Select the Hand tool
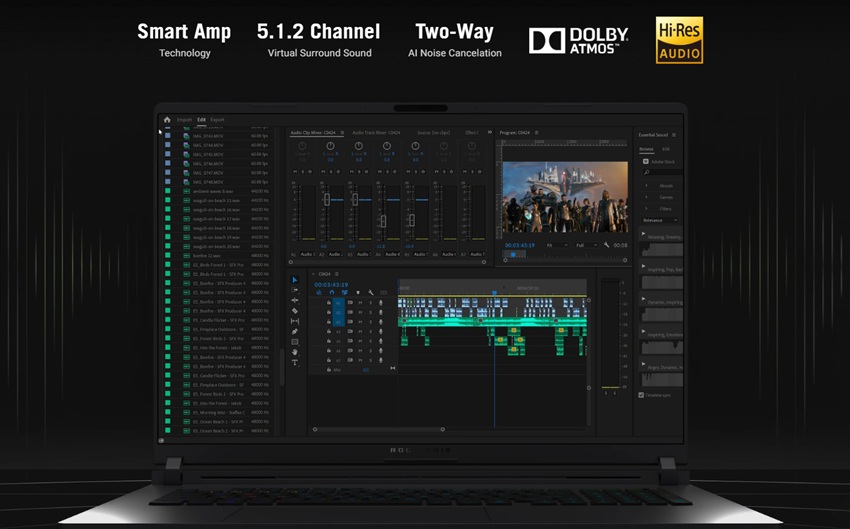The width and height of the screenshot is (850, 529). point(295,352)
